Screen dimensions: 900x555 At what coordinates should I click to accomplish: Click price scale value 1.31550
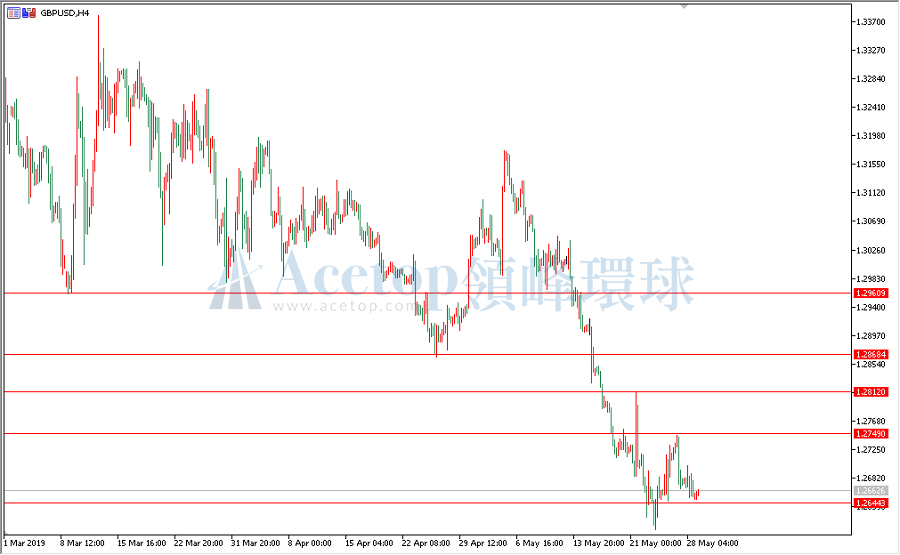click(x=871, y=164)
